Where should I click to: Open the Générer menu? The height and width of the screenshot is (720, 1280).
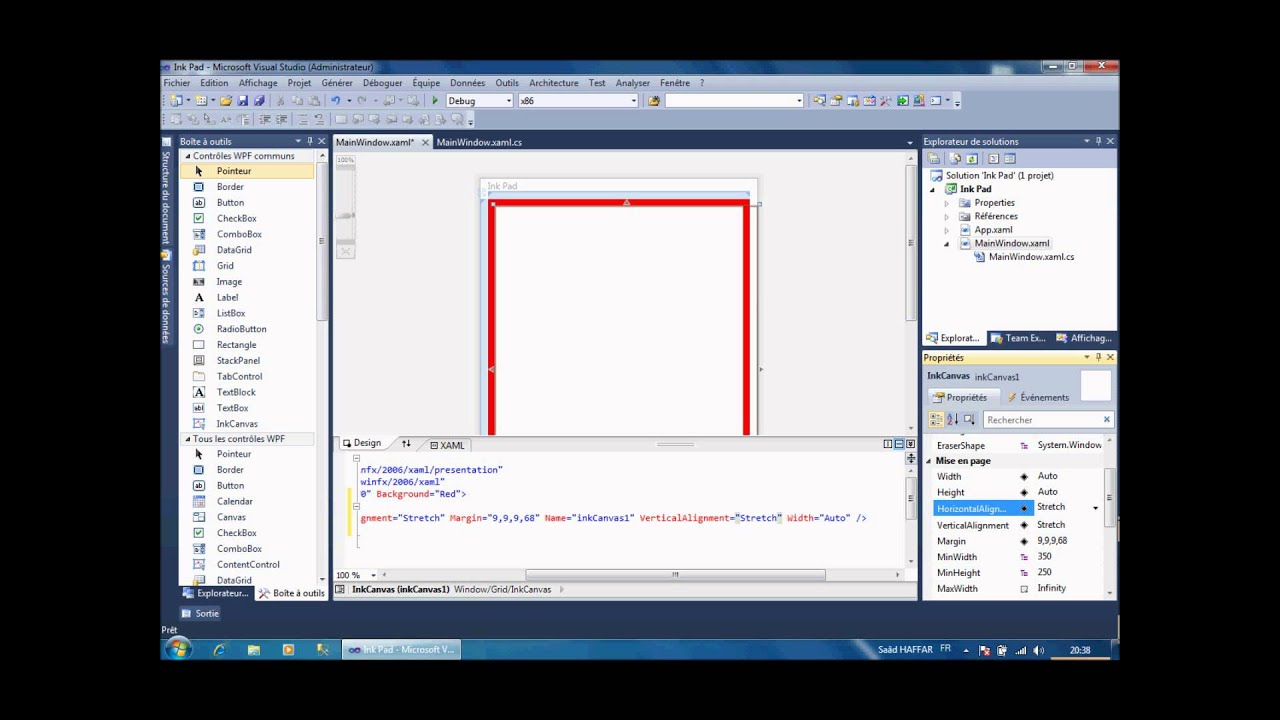click(337, 83)
